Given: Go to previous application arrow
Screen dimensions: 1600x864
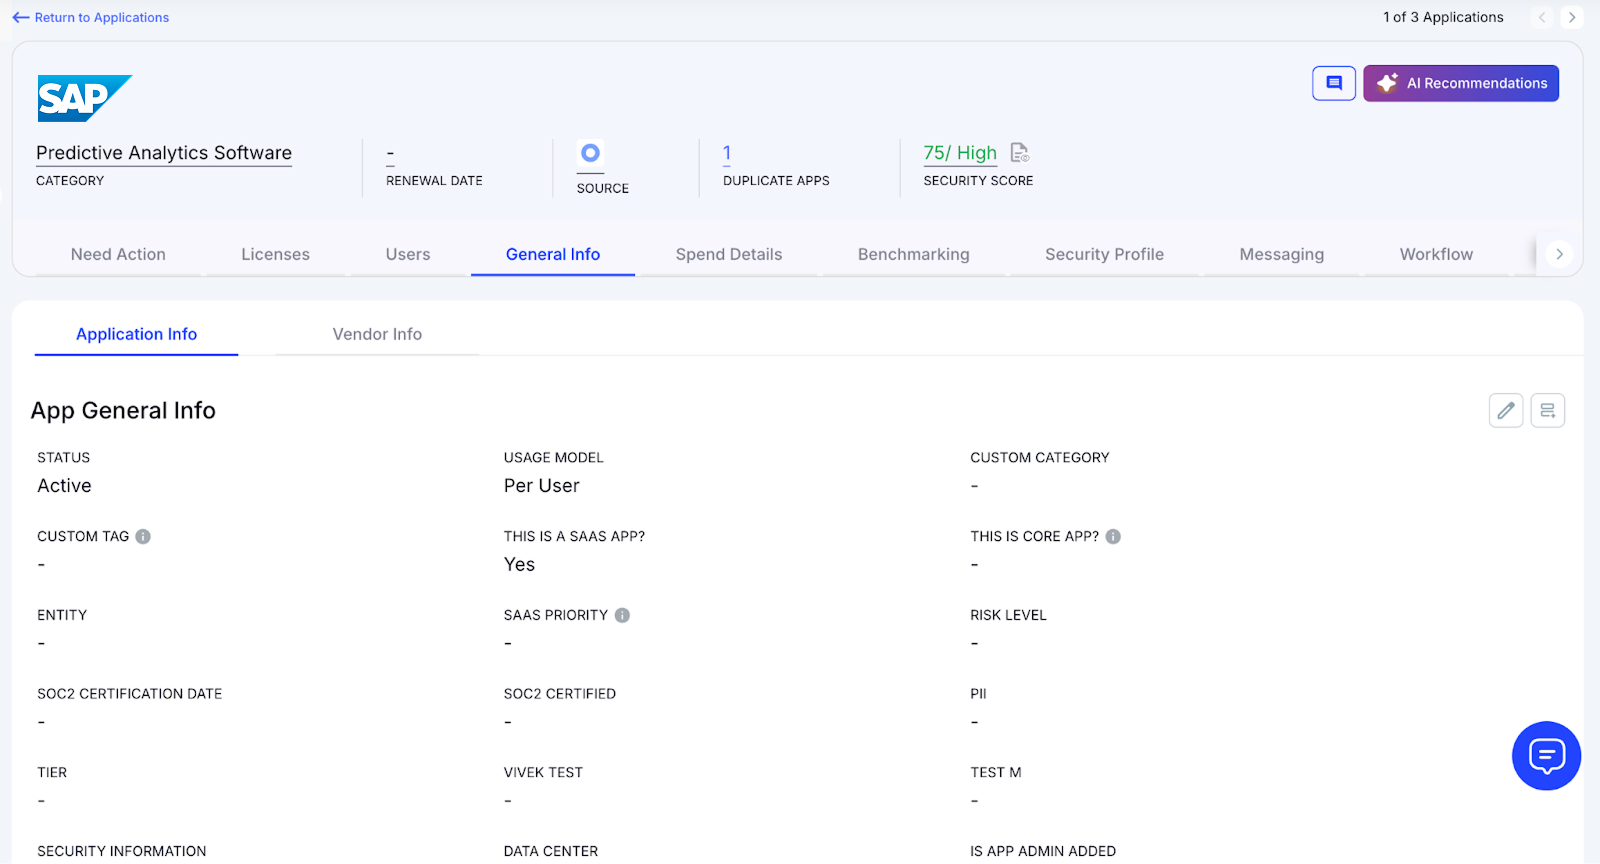Looking at the screenshot, I should (1542, 17).
